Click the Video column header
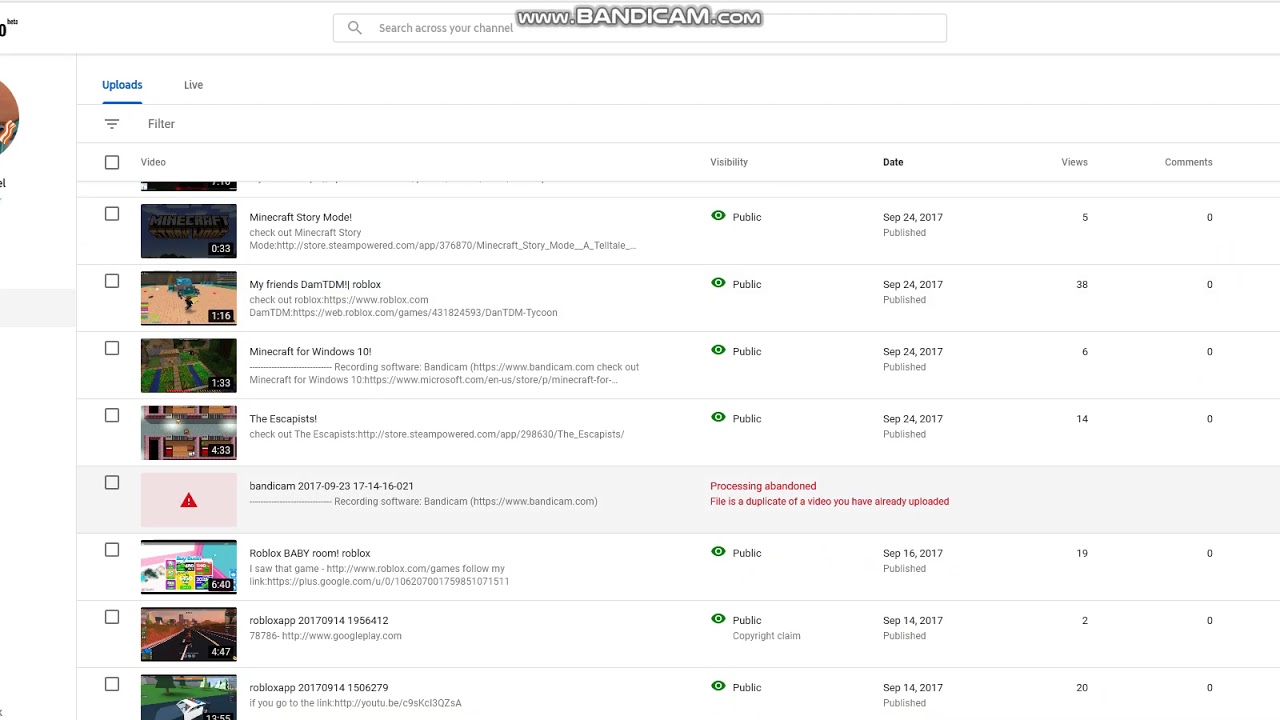This screenshot has height=720, width=1280. click(x=153, y=162)
